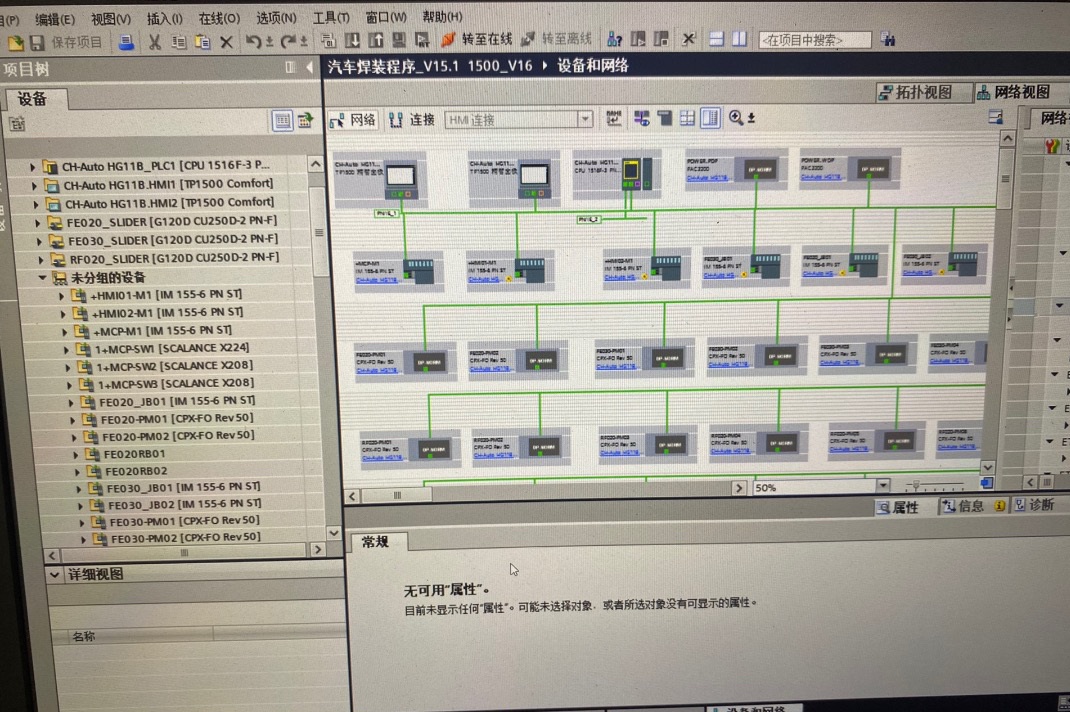
Task: Collapse the ungrouped devices folder
Action: [x=42, y=278]
